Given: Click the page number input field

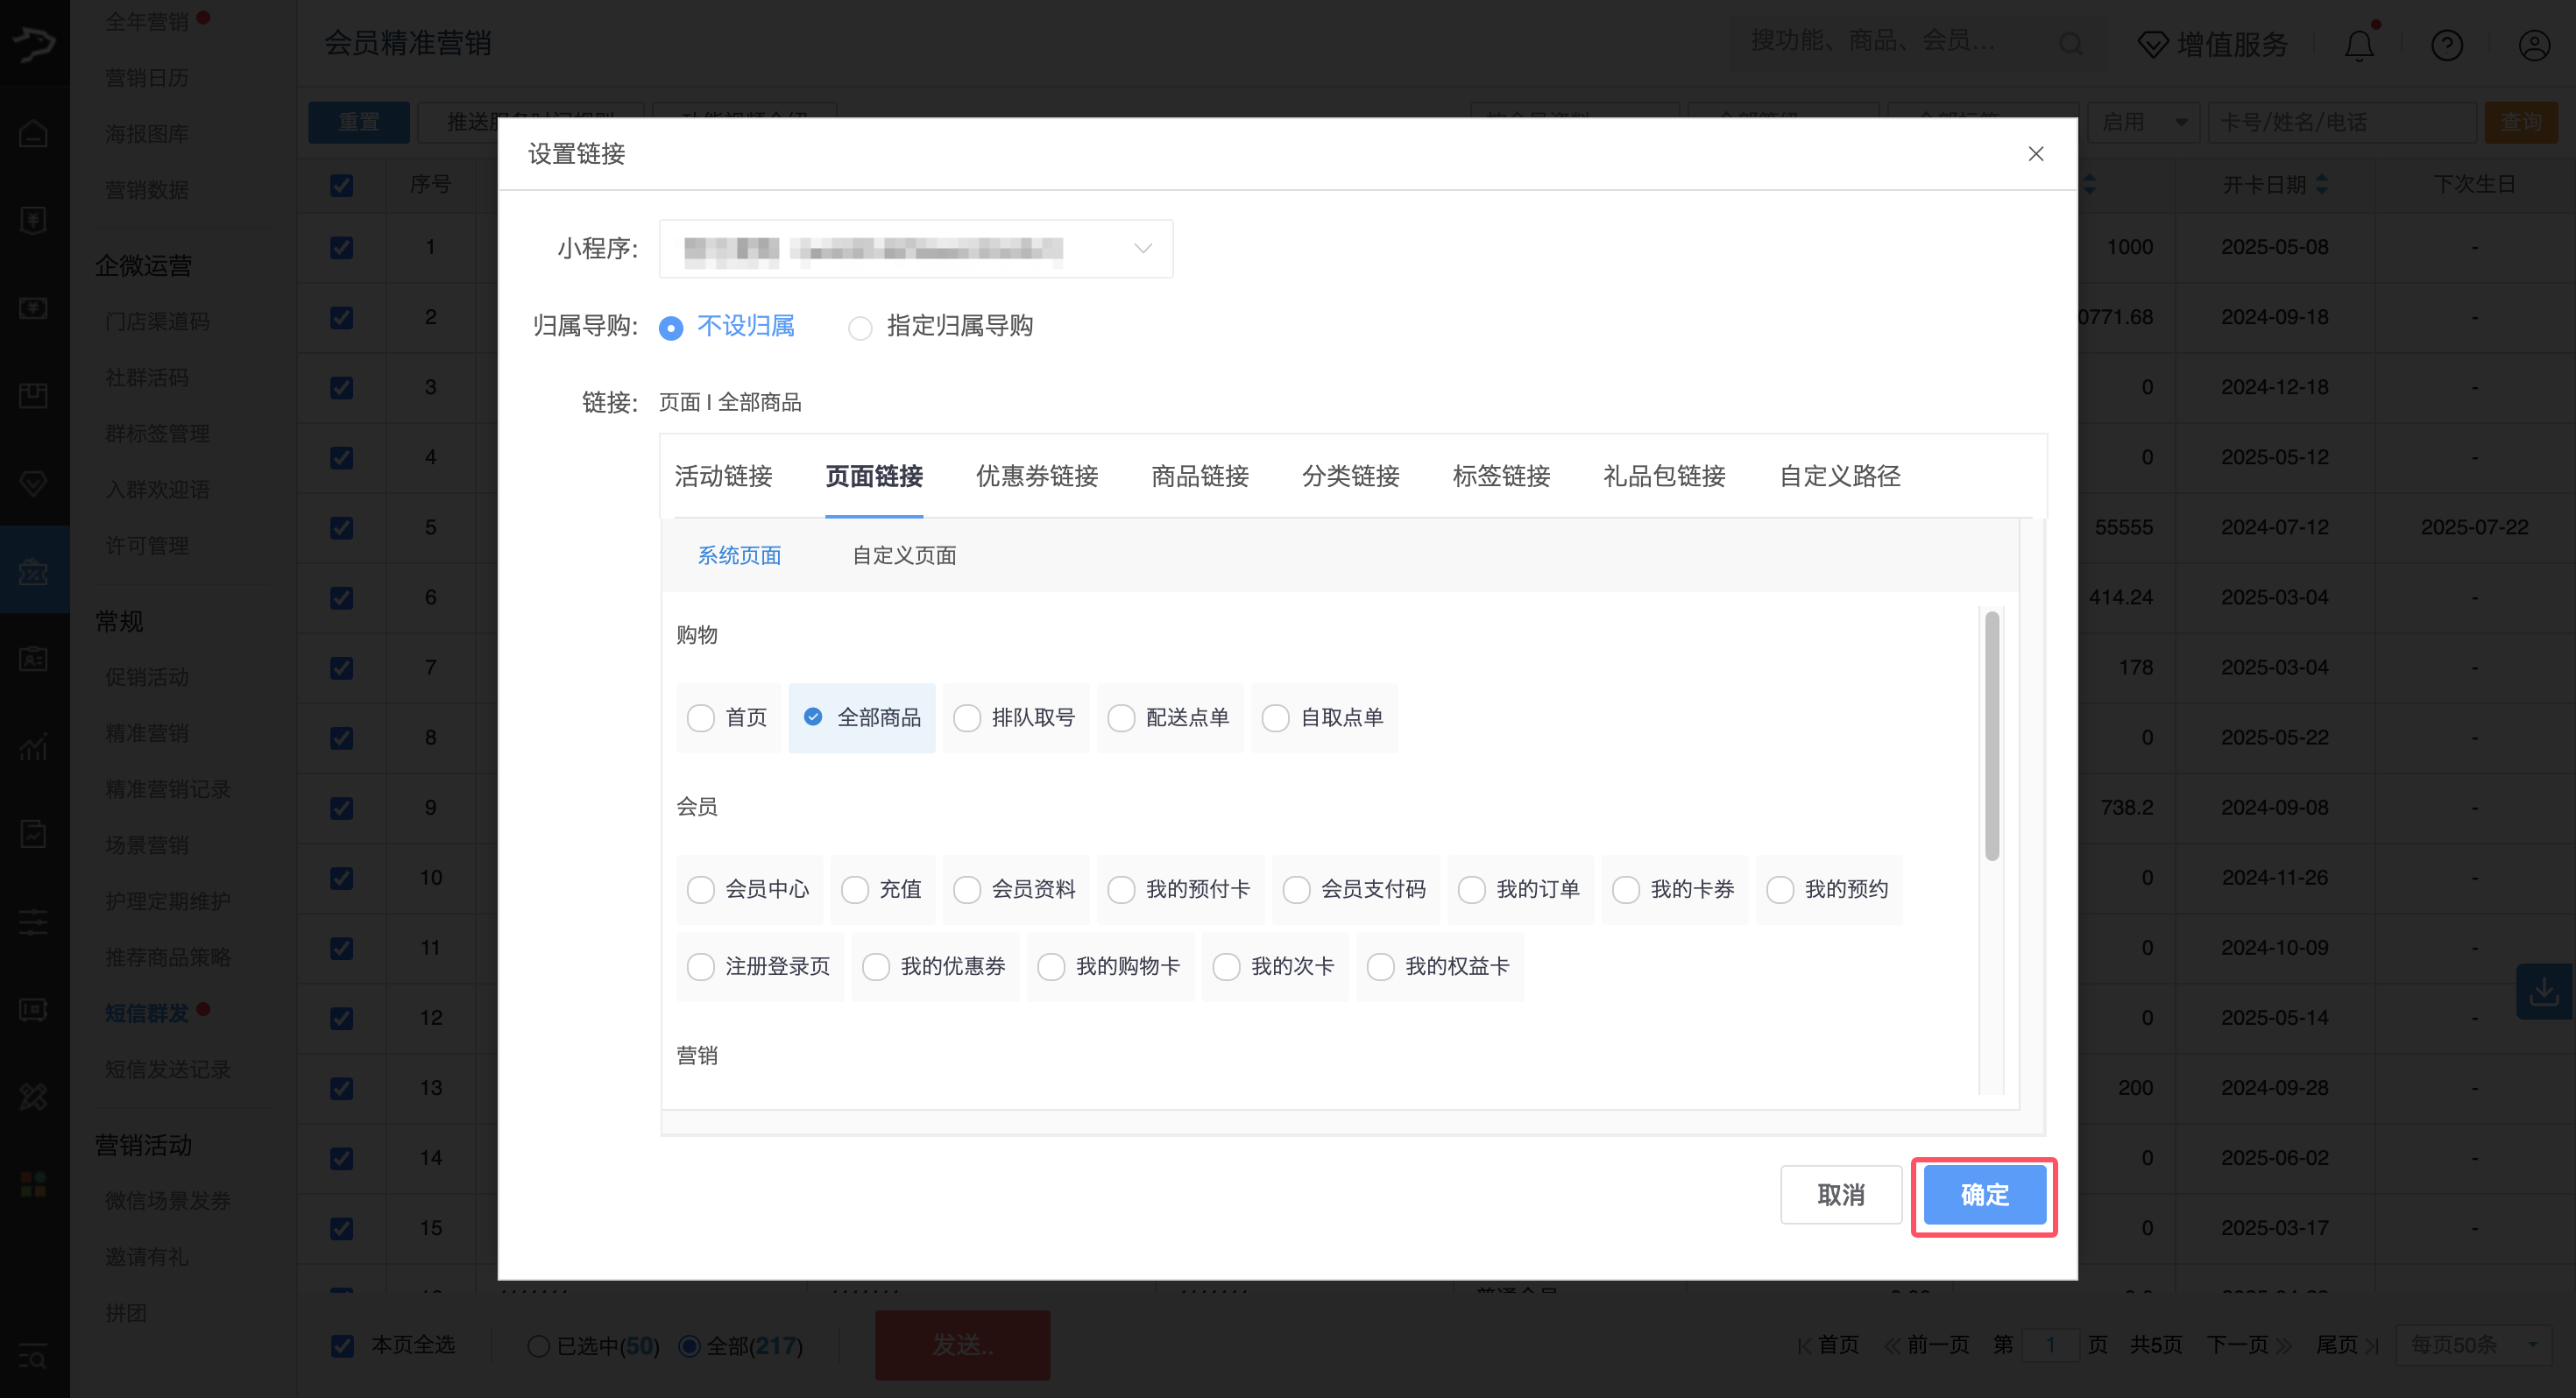Looking at the screenshot, I should (x=2050, y=1345).
